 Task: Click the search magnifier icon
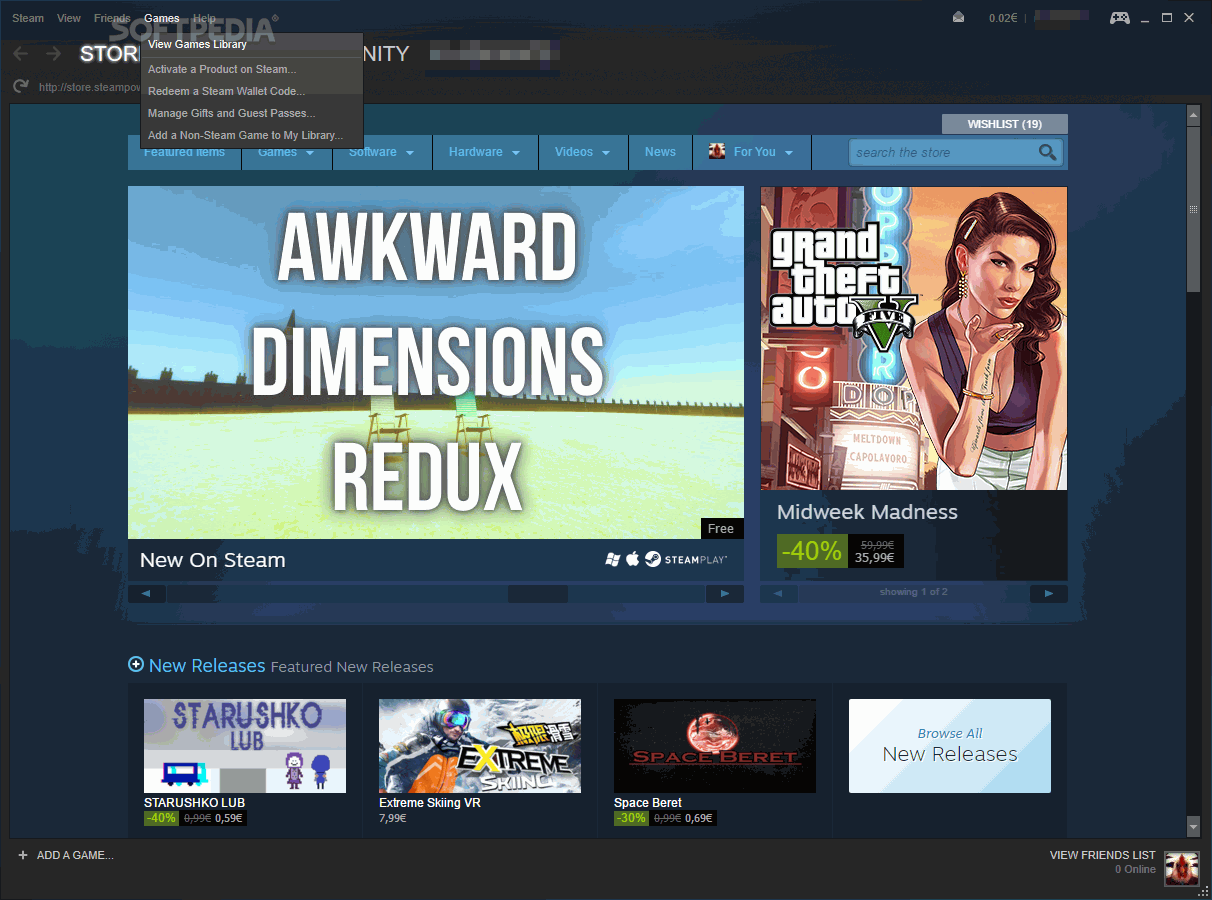tap(1047, 152)
